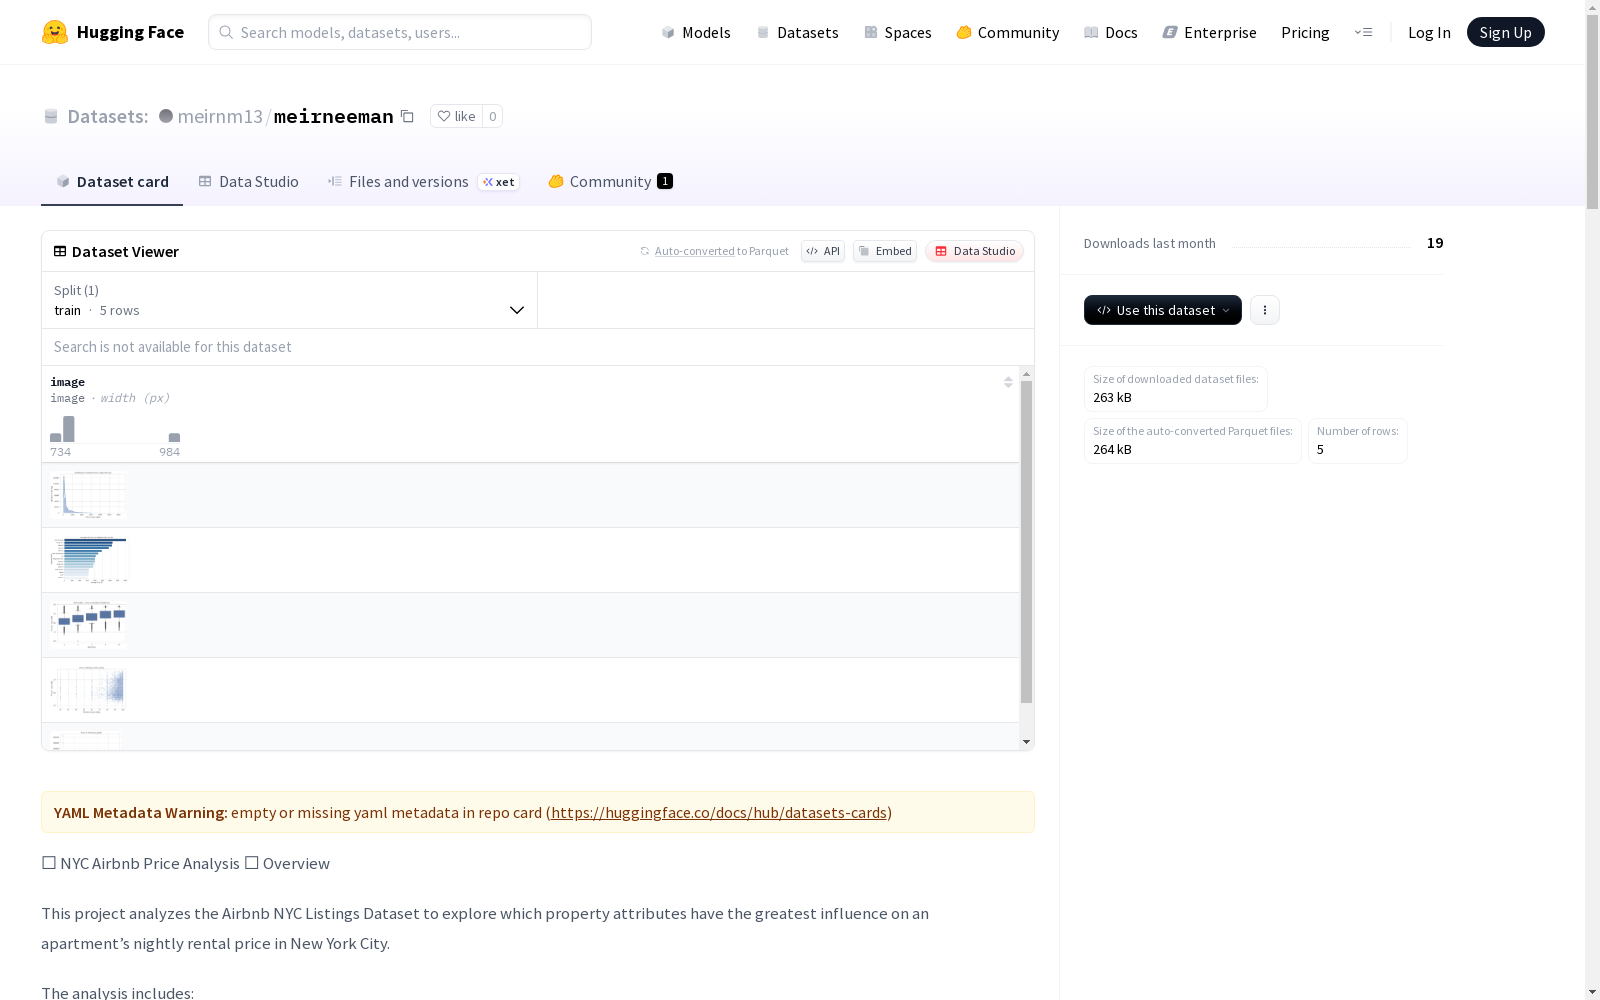Open the Datasets menu item
The height and width of the screenshot is (1000, 1600).
(x=797, y=32)
